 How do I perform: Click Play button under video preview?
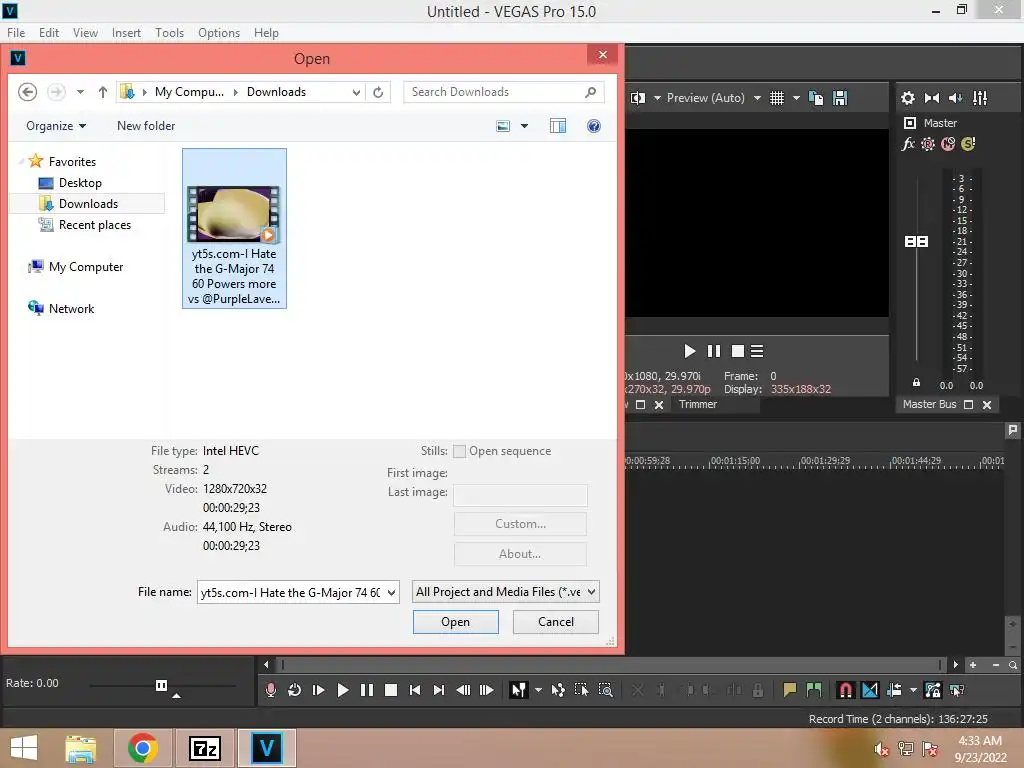point(689,351)
